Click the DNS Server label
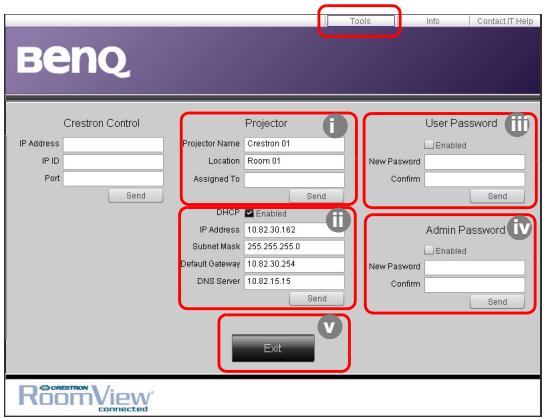545x418 pixels. click(x=219, y=281)
